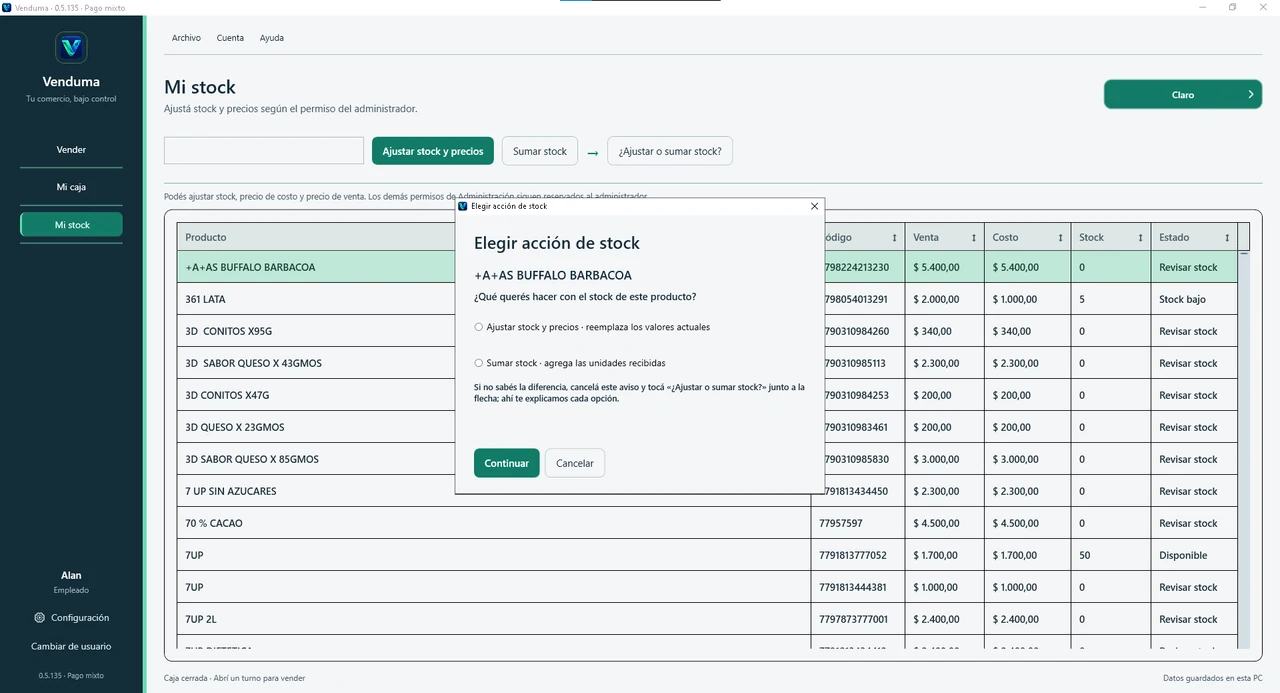Sort the table by the Código sort arrows
The height and width of the screenshot is (693, 1280).
coord(894,238)
